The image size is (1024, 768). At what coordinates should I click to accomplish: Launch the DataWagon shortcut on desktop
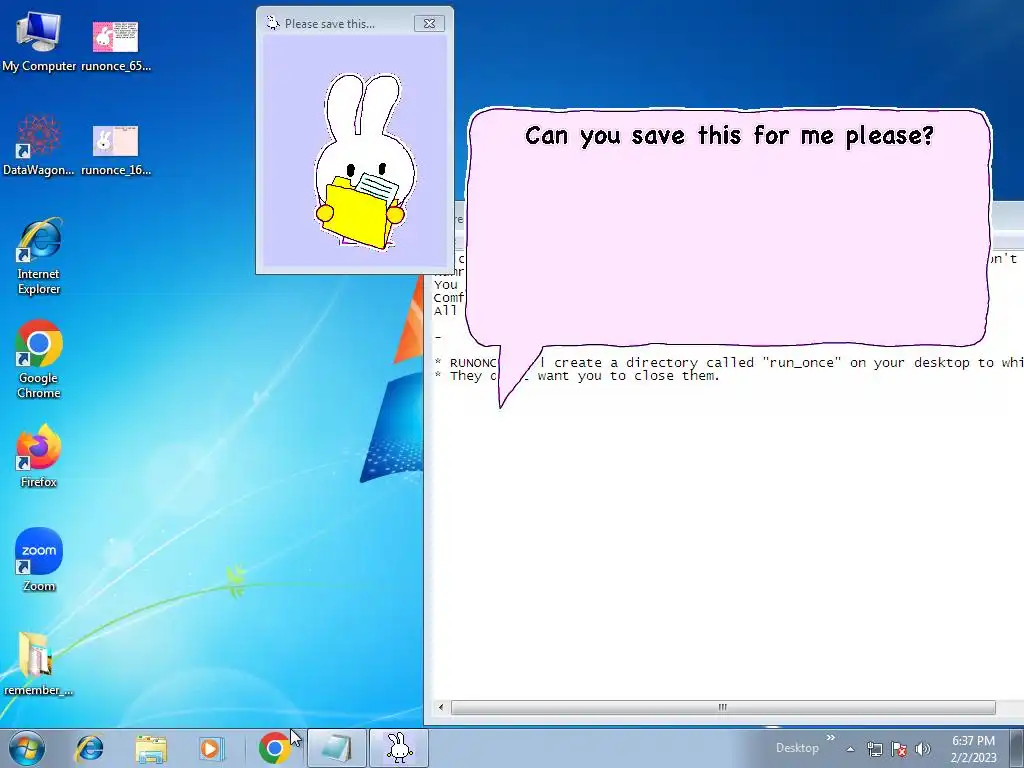(x=39, y=145)
